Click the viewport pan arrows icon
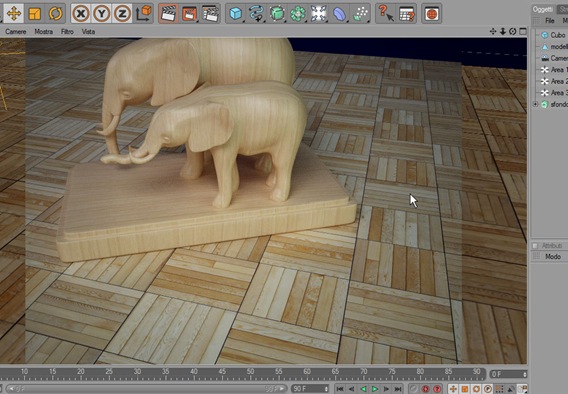The height and width of the screenshot is (394, 568). click(493, 32)
